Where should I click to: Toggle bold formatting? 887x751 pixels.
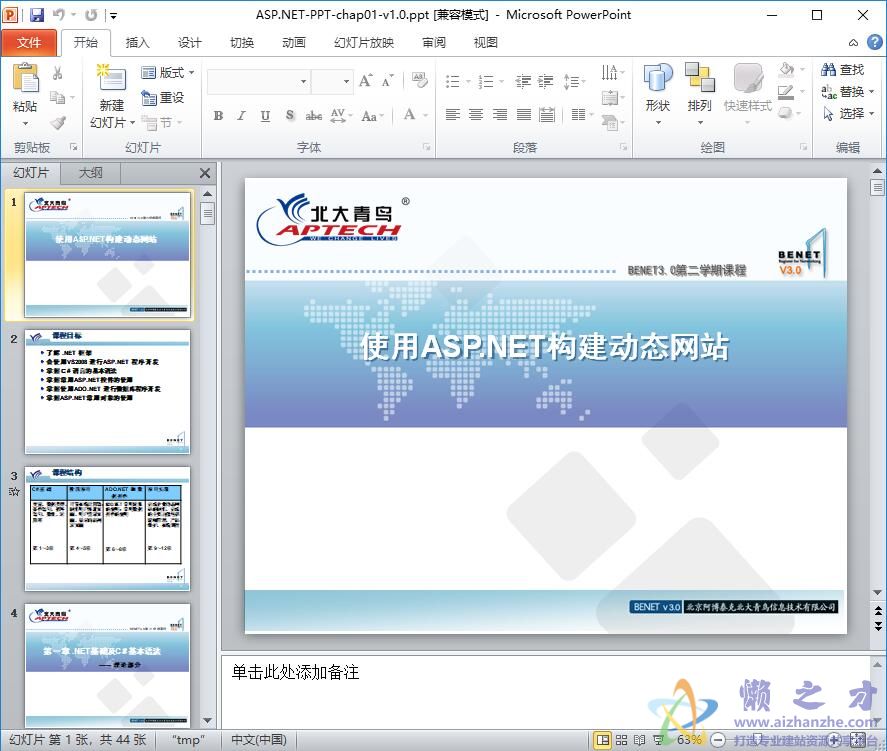(217, 116)
